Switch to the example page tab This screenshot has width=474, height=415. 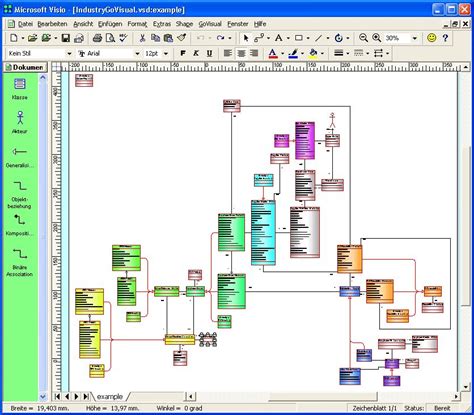click(x=110, y=397)
